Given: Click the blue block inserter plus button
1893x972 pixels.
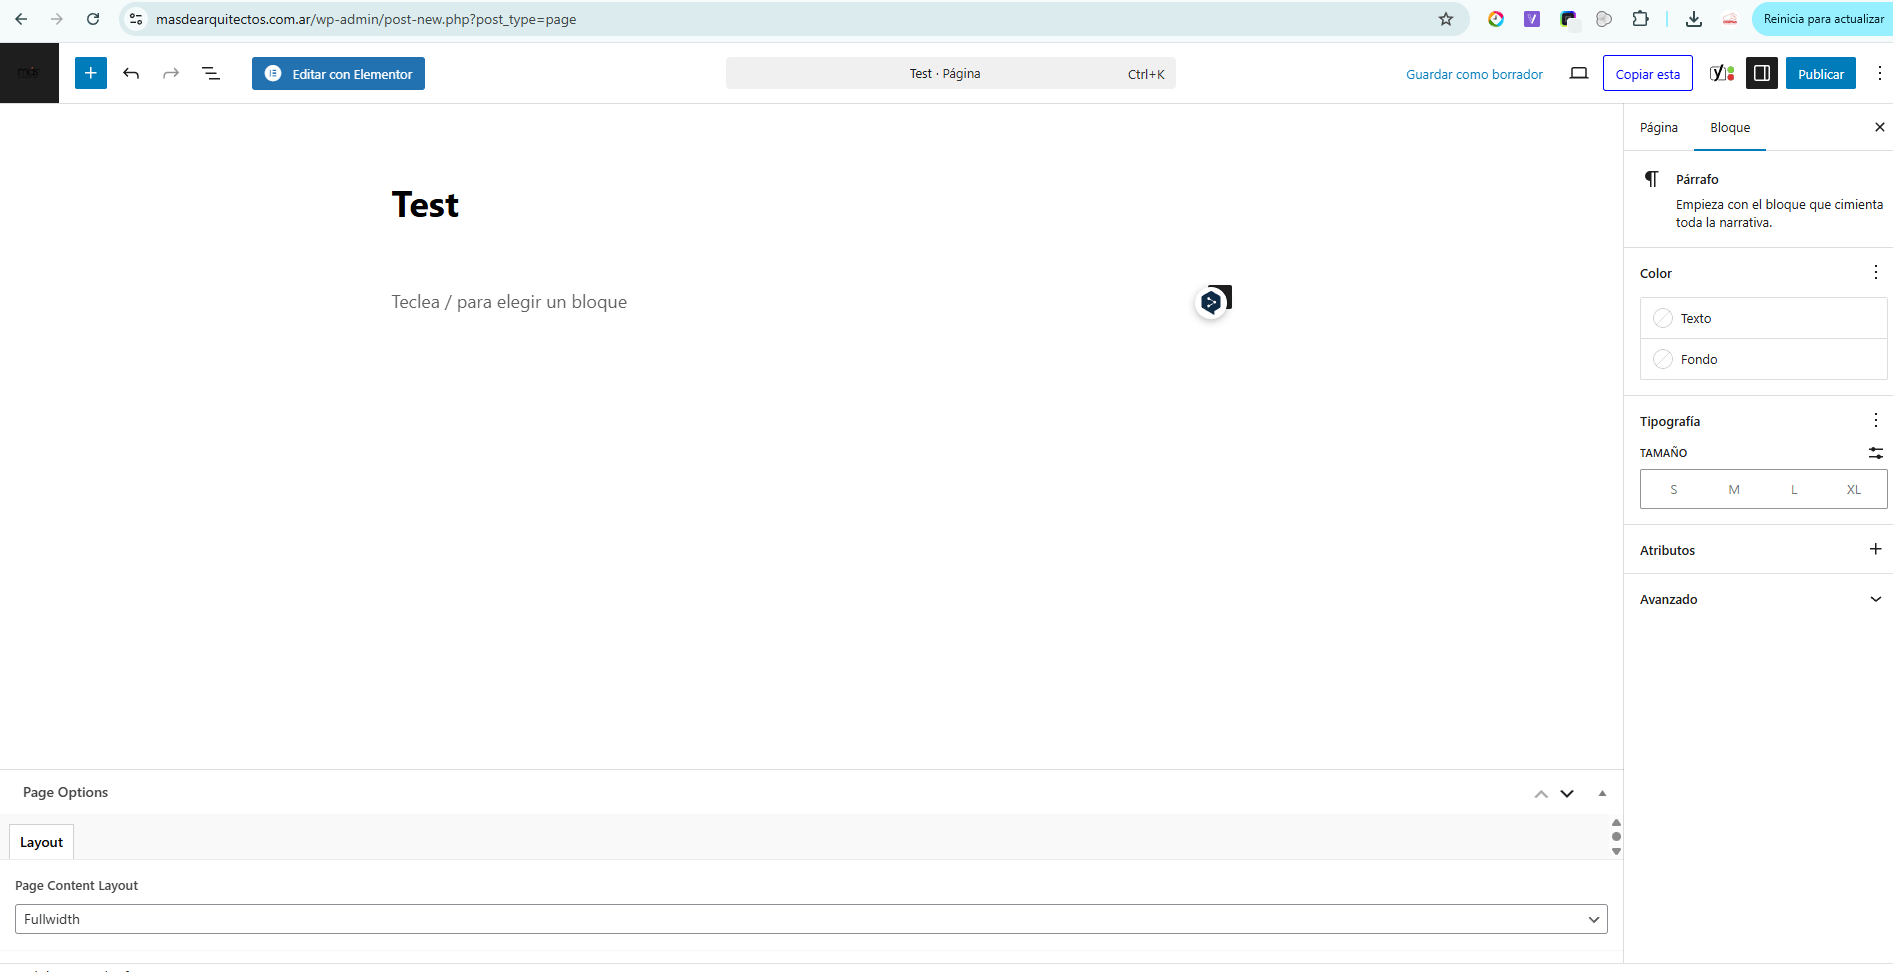Looking at the screenshot, I should tap(91, 73).
